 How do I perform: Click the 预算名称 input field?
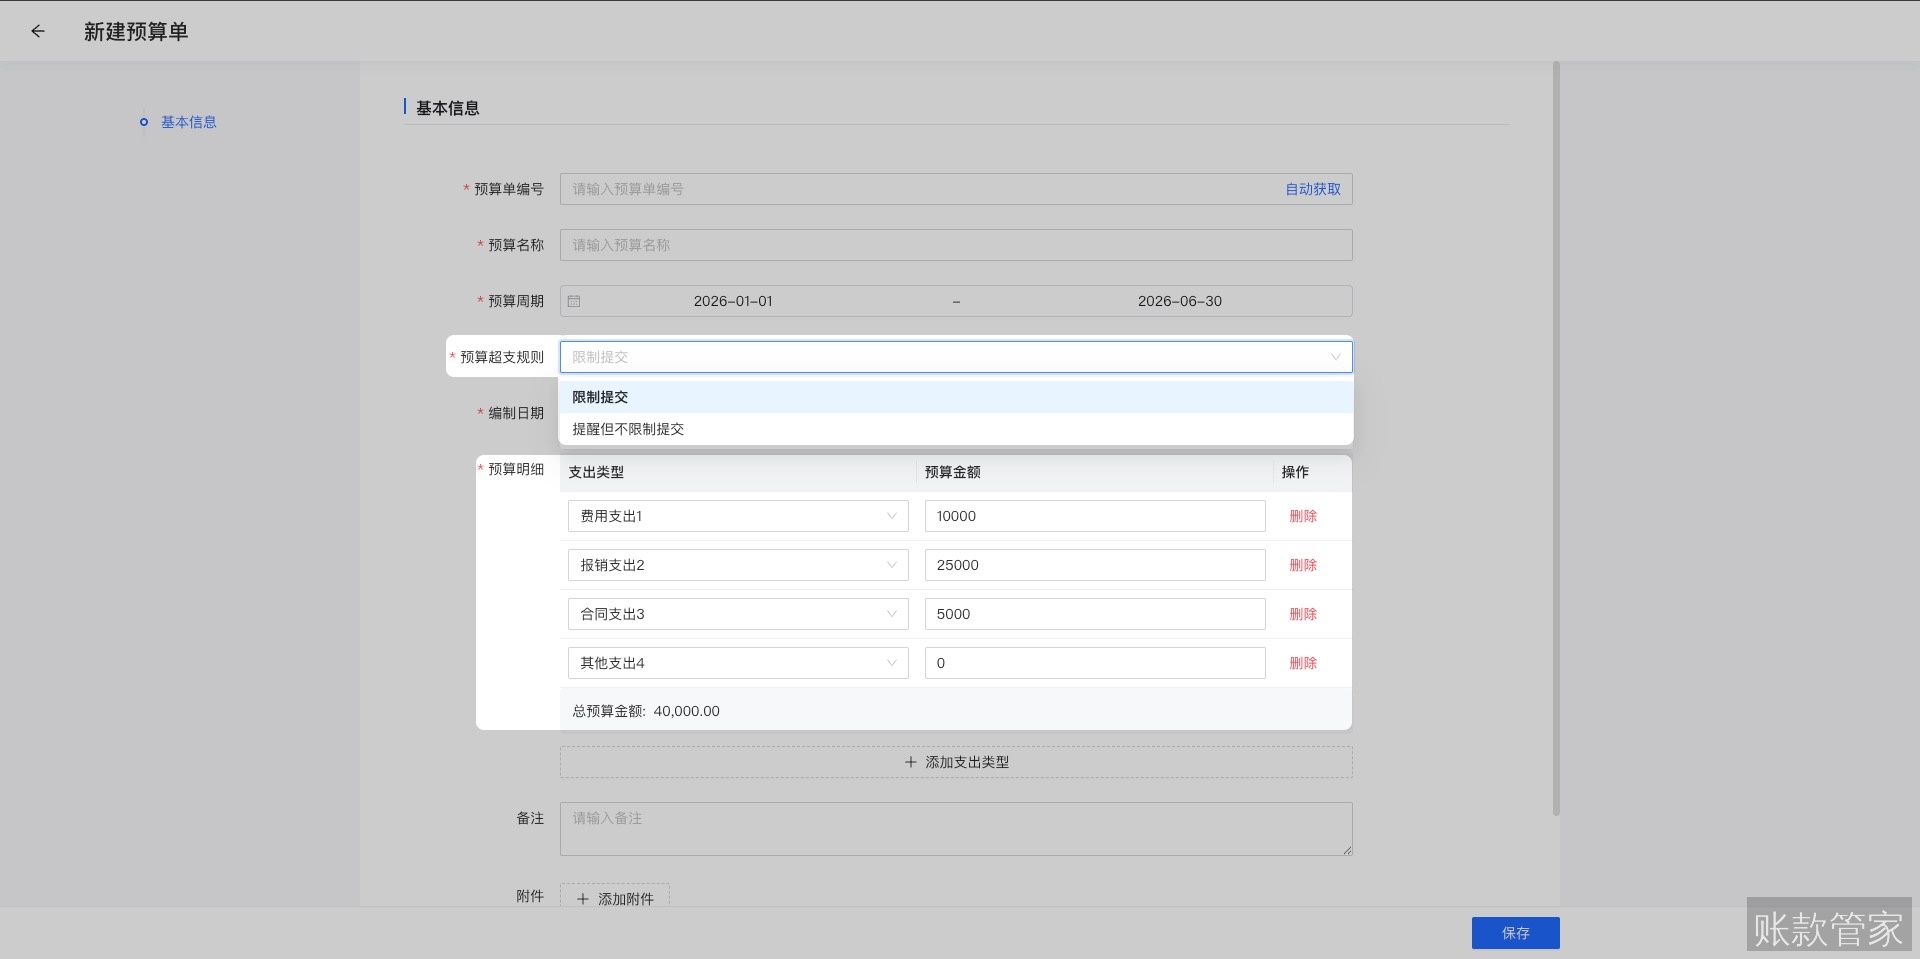click(955, 245)
